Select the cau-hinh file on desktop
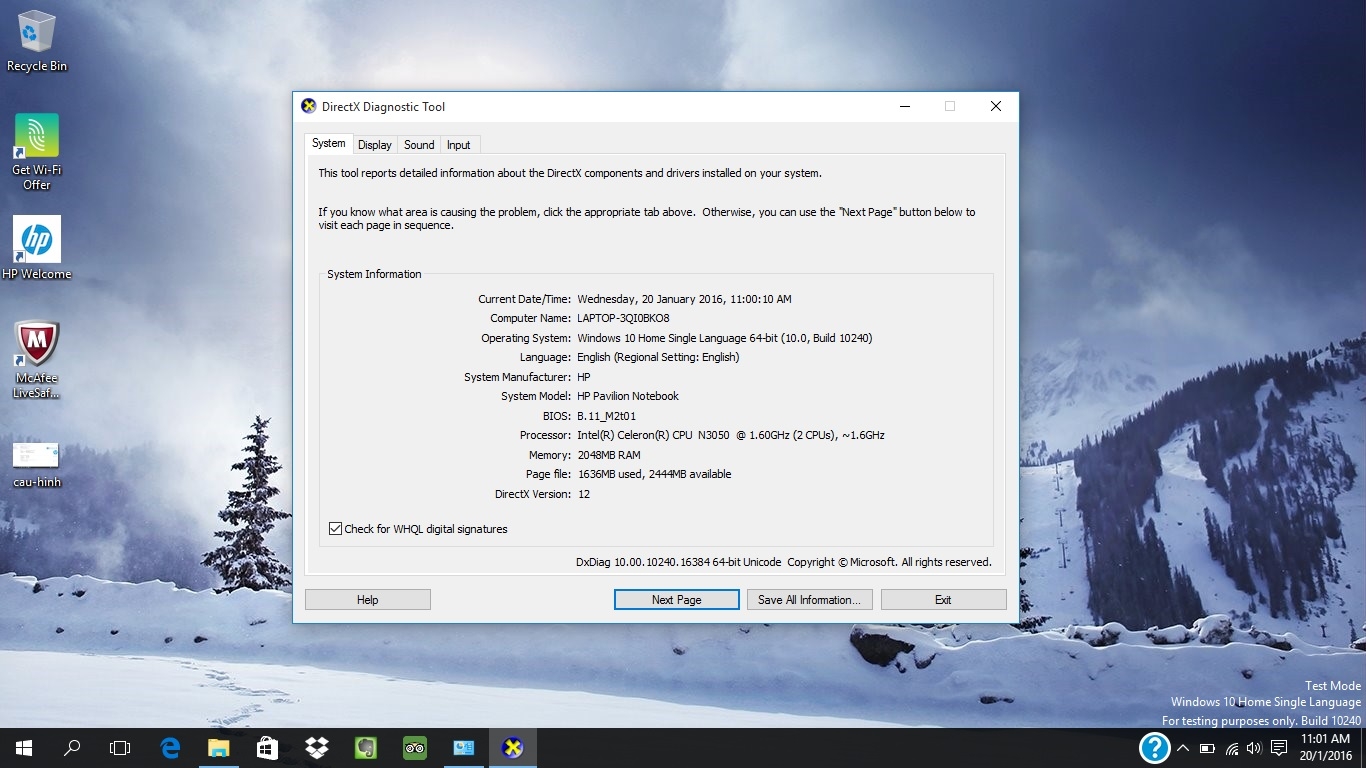 coord(37,465)
